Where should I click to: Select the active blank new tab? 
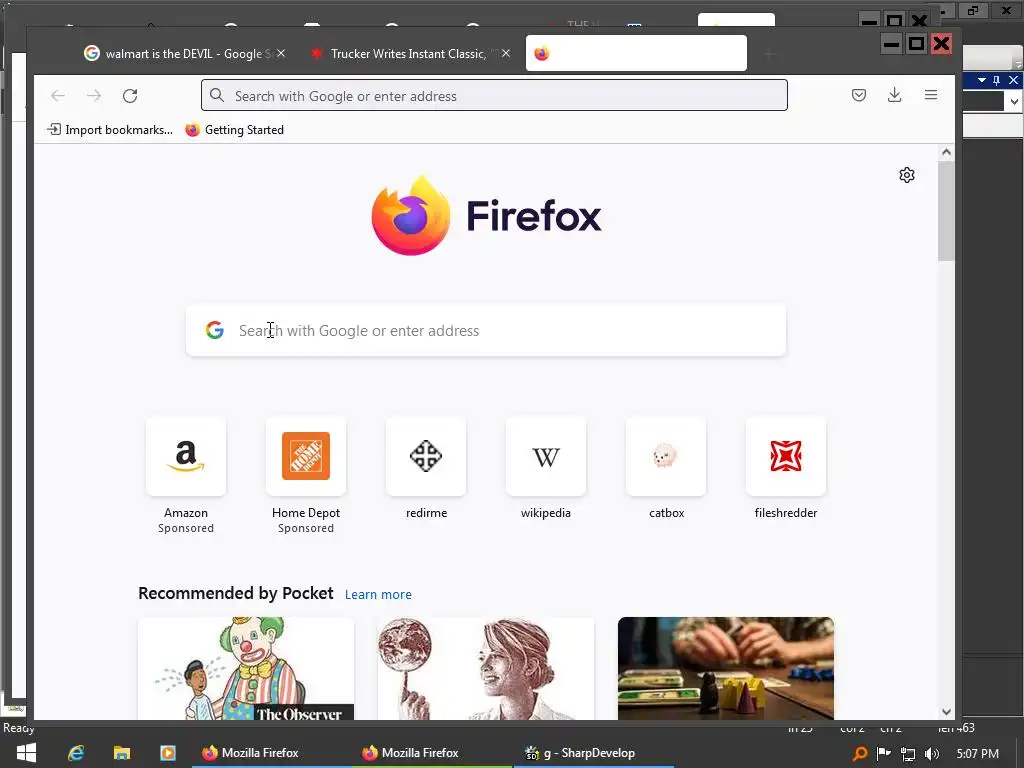[x=636, y=54]
